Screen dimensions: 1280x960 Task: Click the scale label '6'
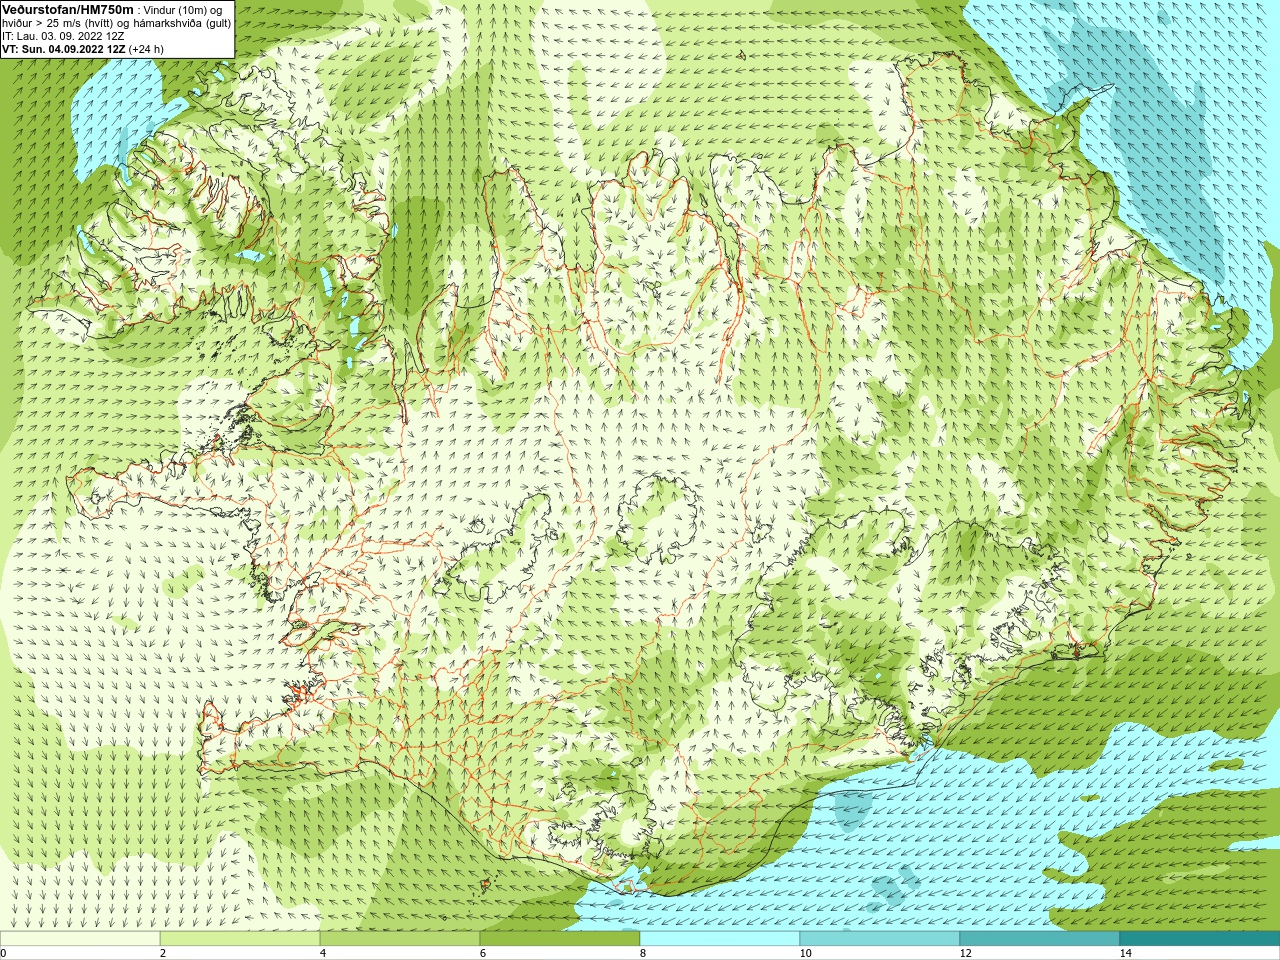(483, 953)
